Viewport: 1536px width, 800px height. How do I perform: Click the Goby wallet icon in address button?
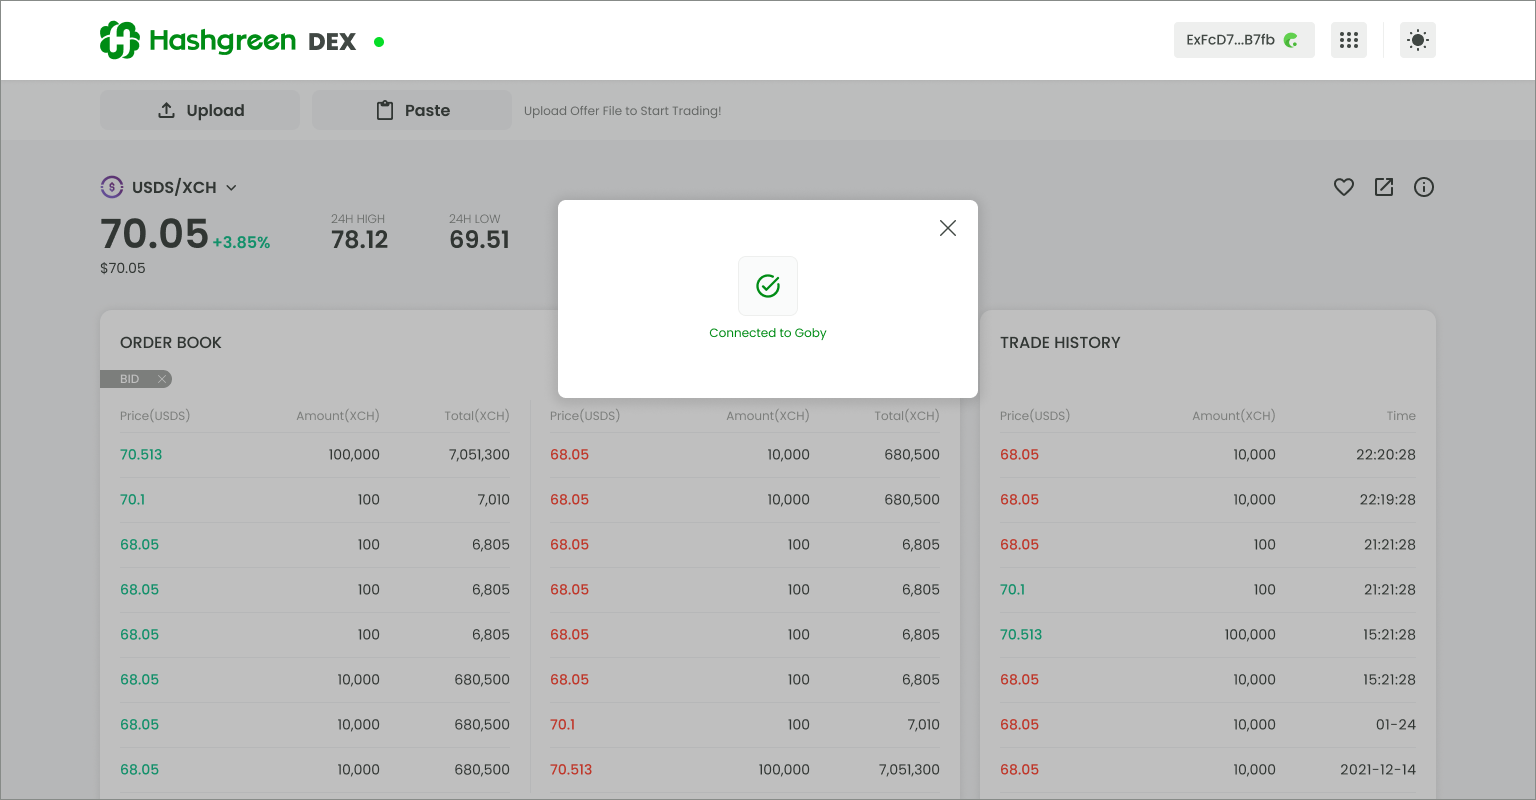pos(1291,40)
